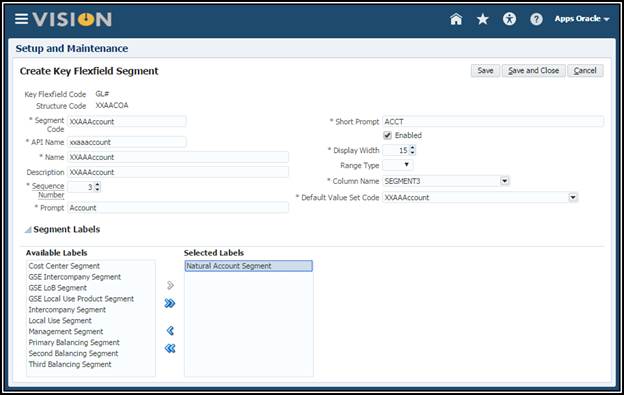Open the Apps Oracle user menu
Viewport: 624px width, 395px height.
coord(582,19)
